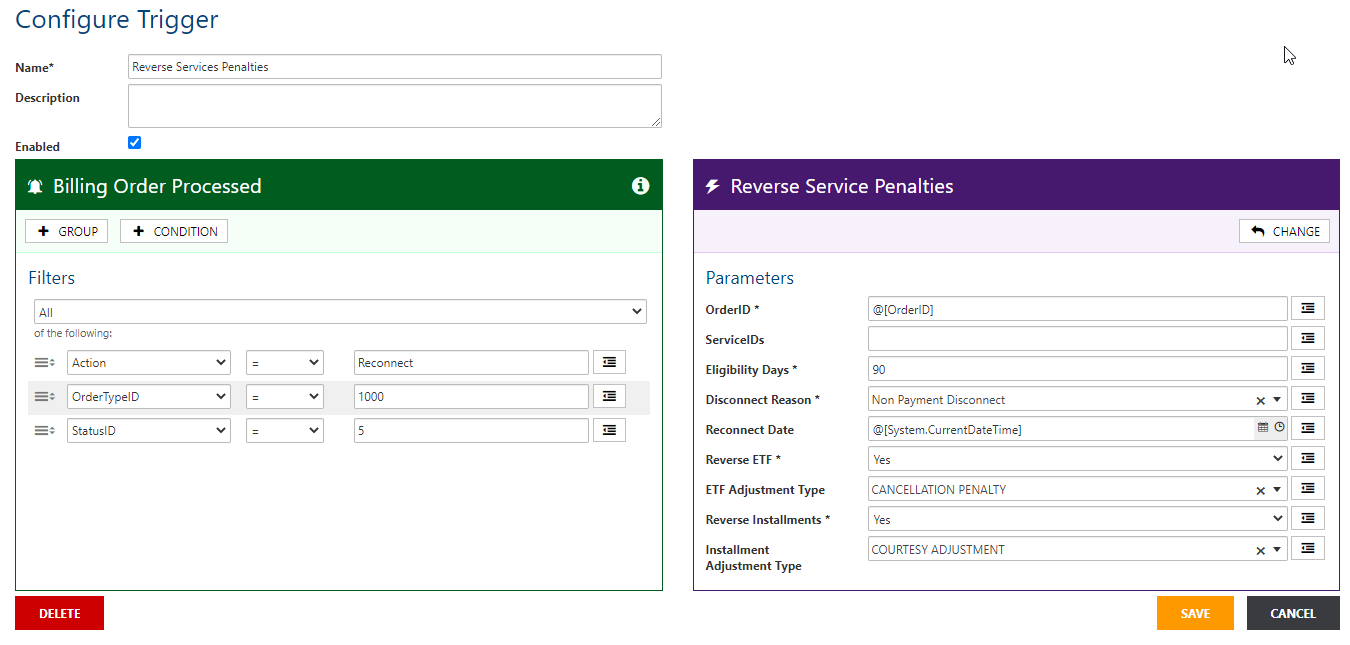This screenshot has height=645, width=1350.
Task: Clear the COURTESY ADJUSTMENT installment adjustment value
Action: [x=1260, y=548]
